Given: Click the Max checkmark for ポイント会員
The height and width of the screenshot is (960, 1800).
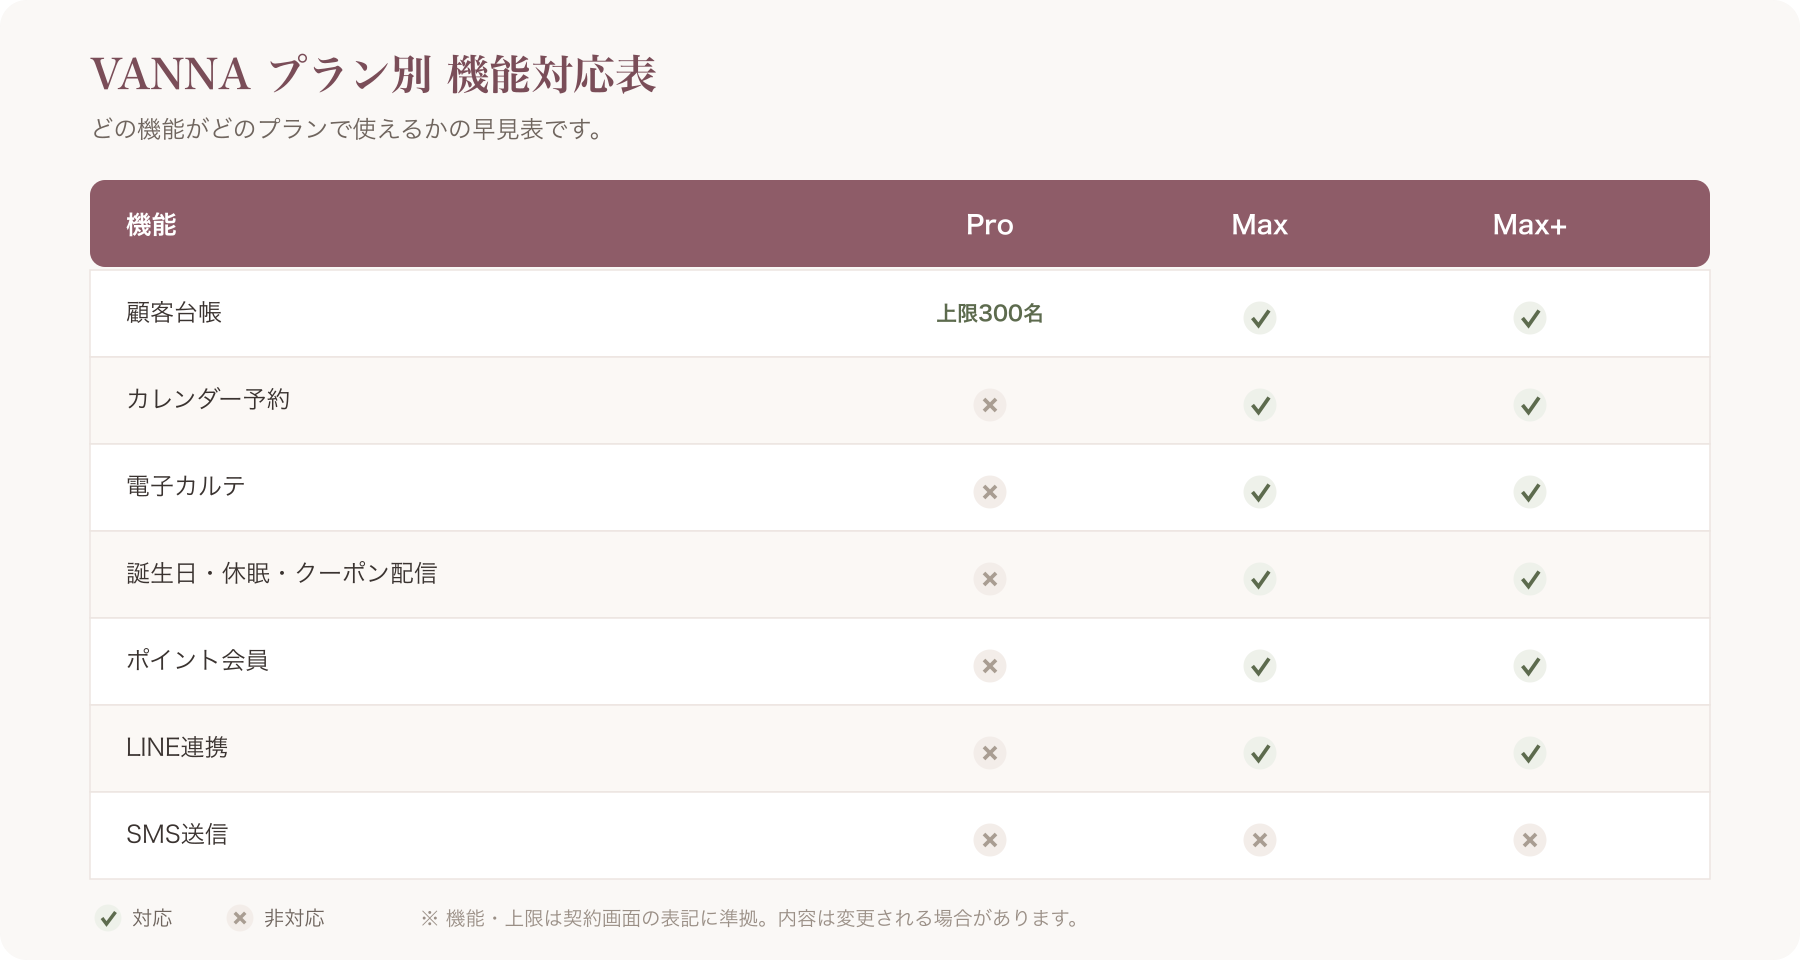Looking at the screenshot, I should coord(1260,666).
